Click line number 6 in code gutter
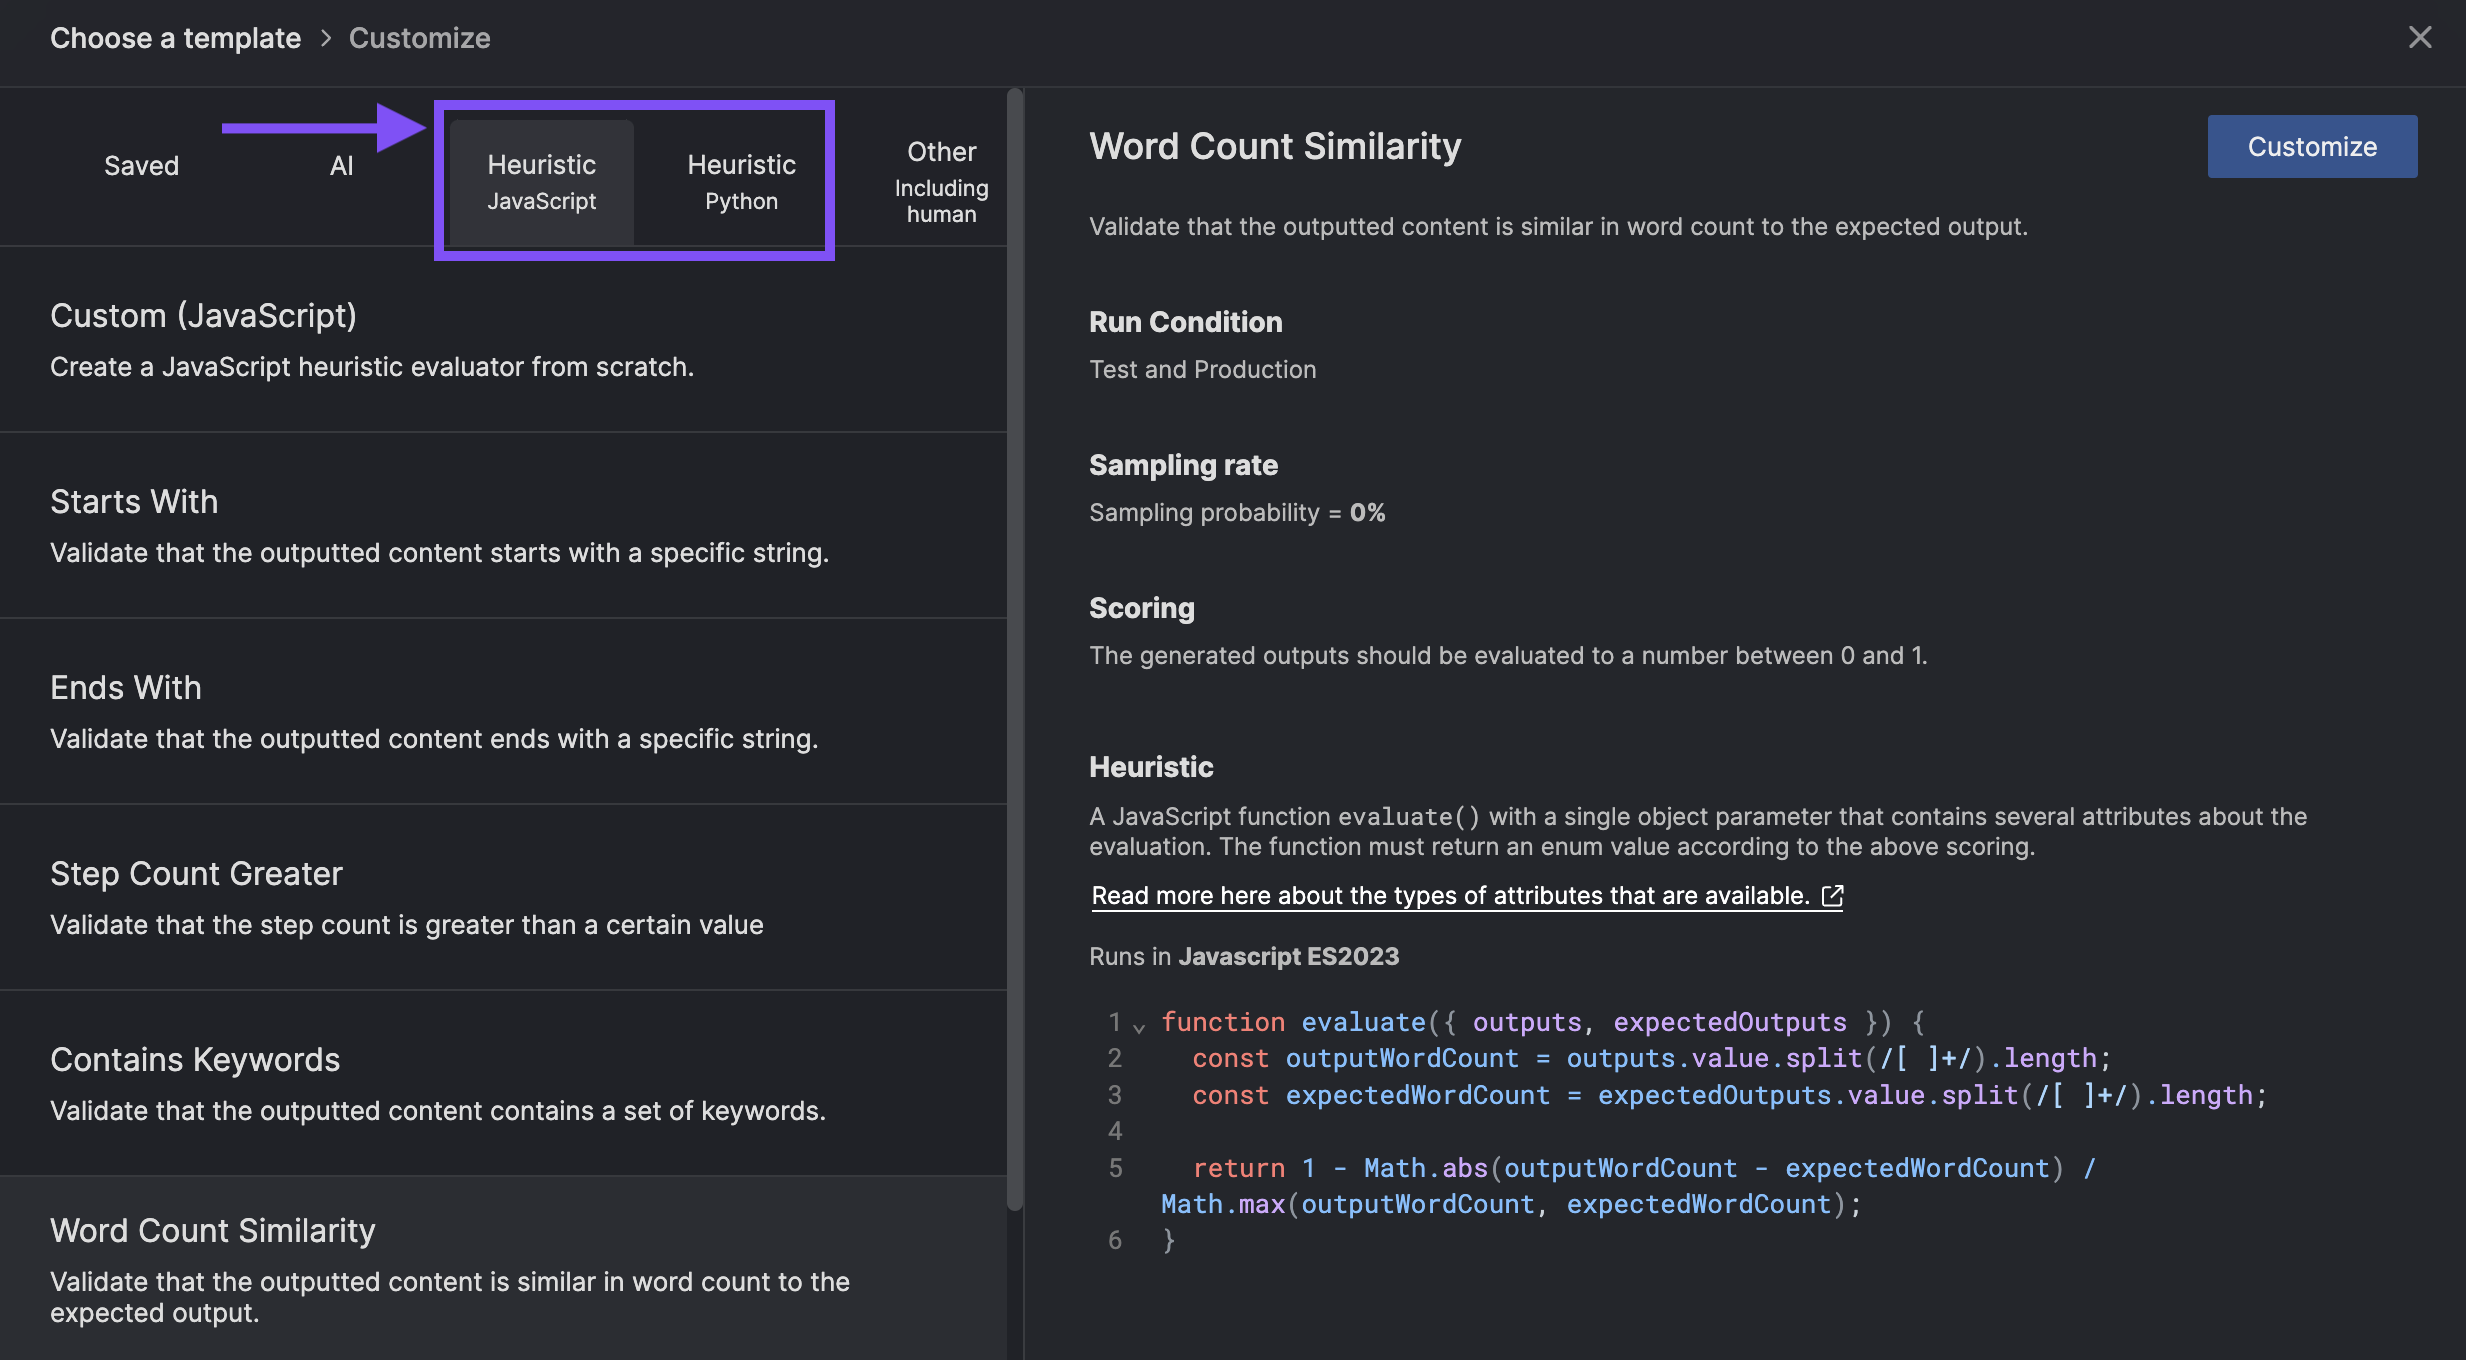 click(x=1115, y=1240)
